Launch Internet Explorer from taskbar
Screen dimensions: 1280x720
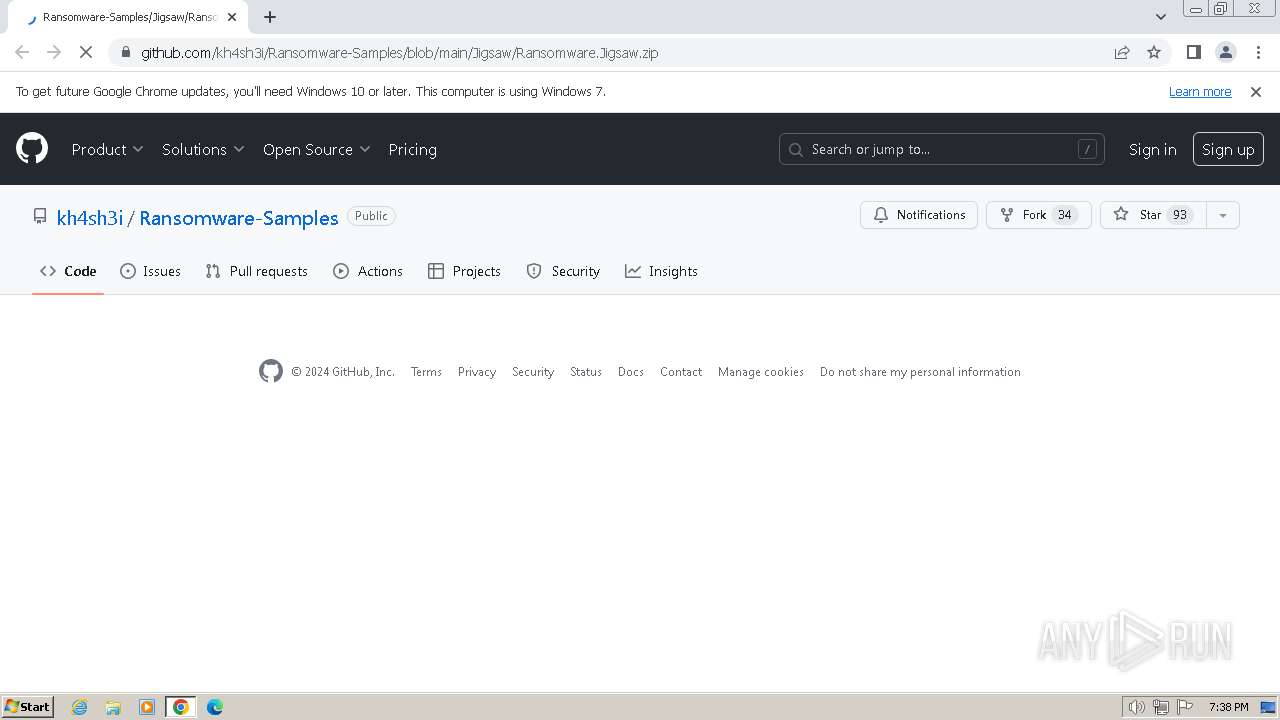point(80,707)
